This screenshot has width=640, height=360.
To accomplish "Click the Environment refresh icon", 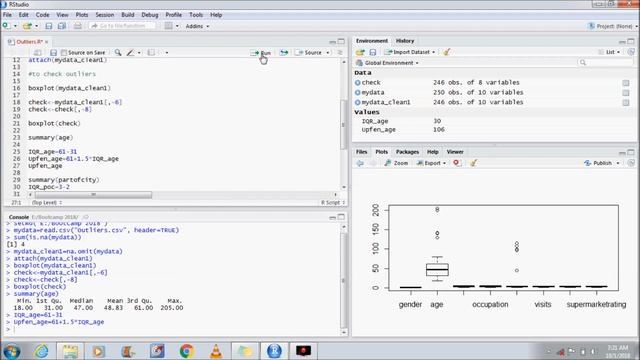I will click(x=631, y=52).
